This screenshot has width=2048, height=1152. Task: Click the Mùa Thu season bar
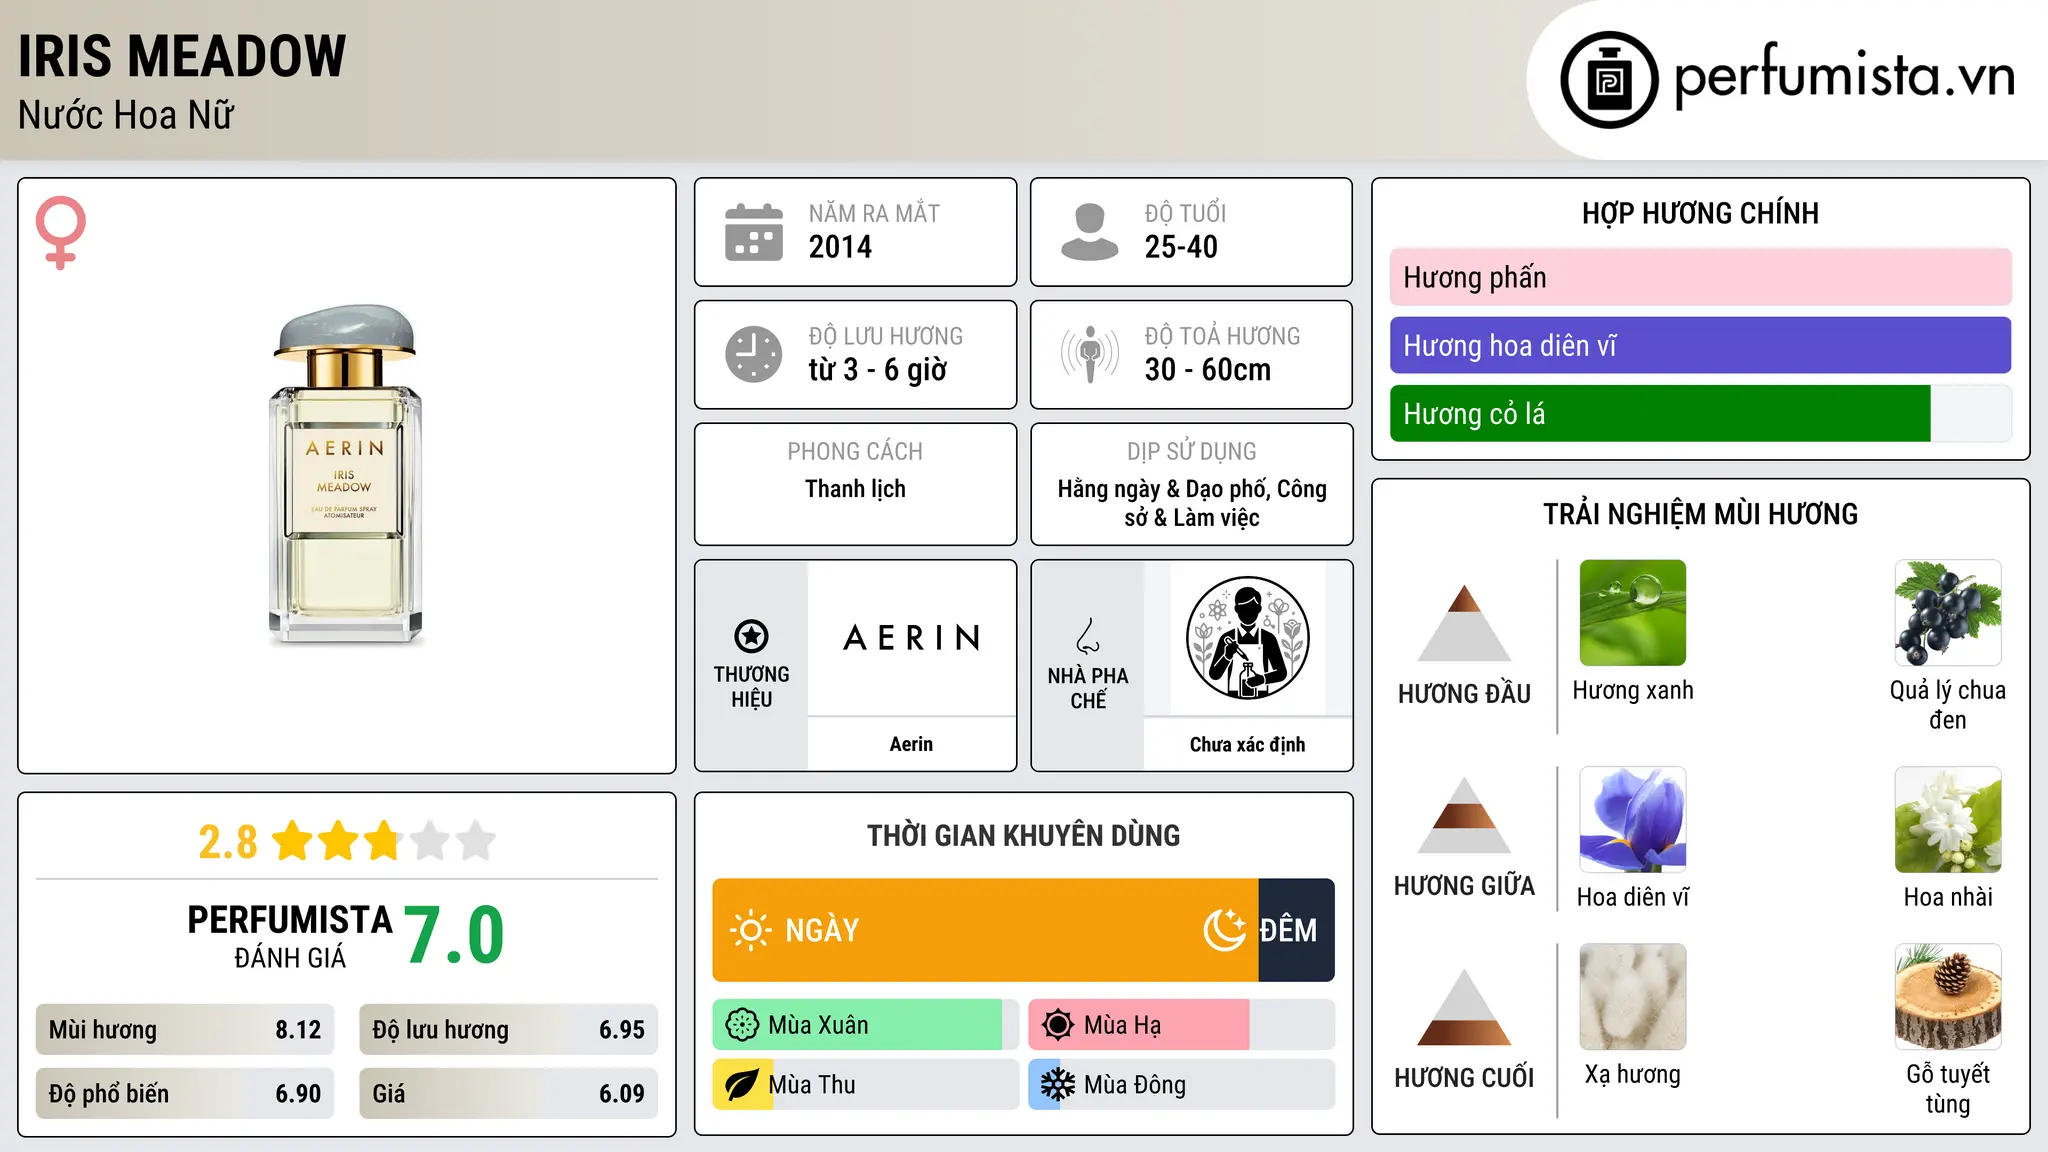(865, 1085)
